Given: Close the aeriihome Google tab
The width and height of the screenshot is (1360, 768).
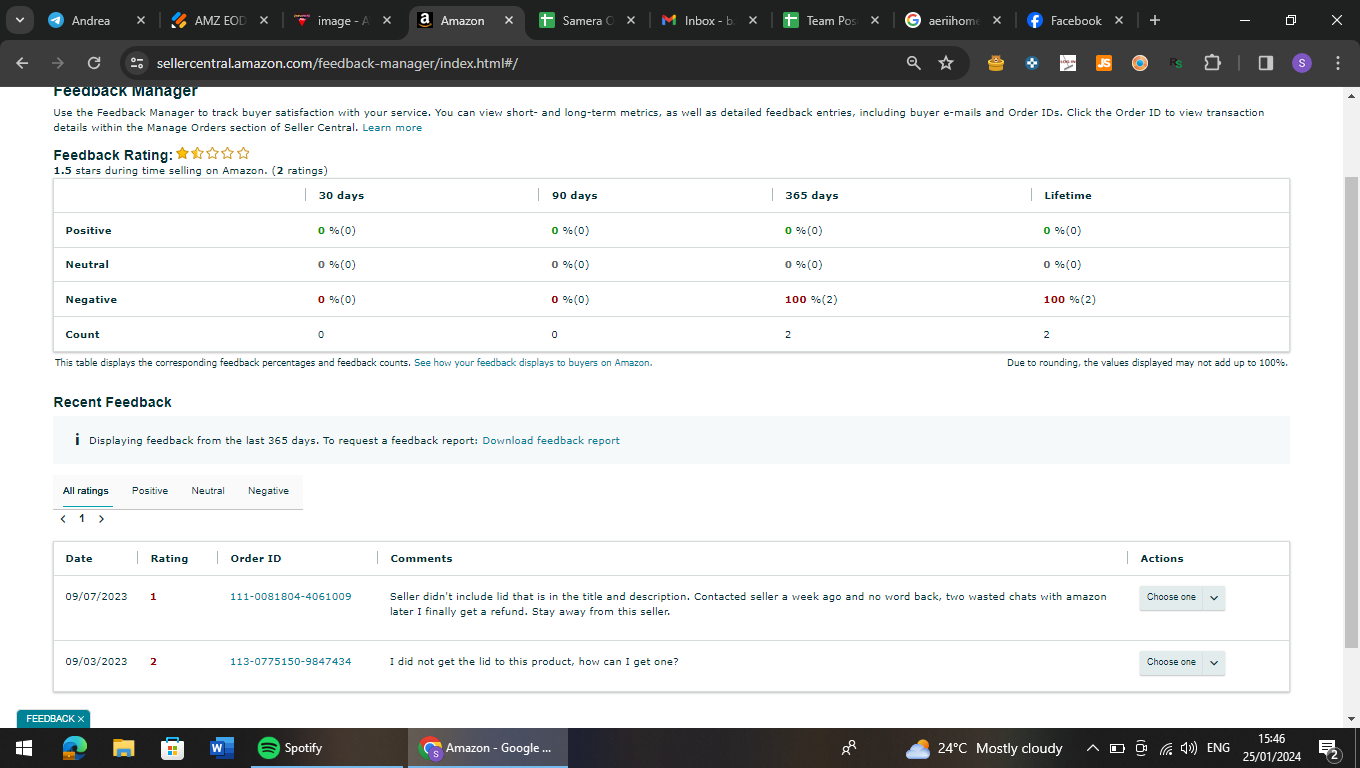Looking at the screenshot, I should (x=997, y=20).
